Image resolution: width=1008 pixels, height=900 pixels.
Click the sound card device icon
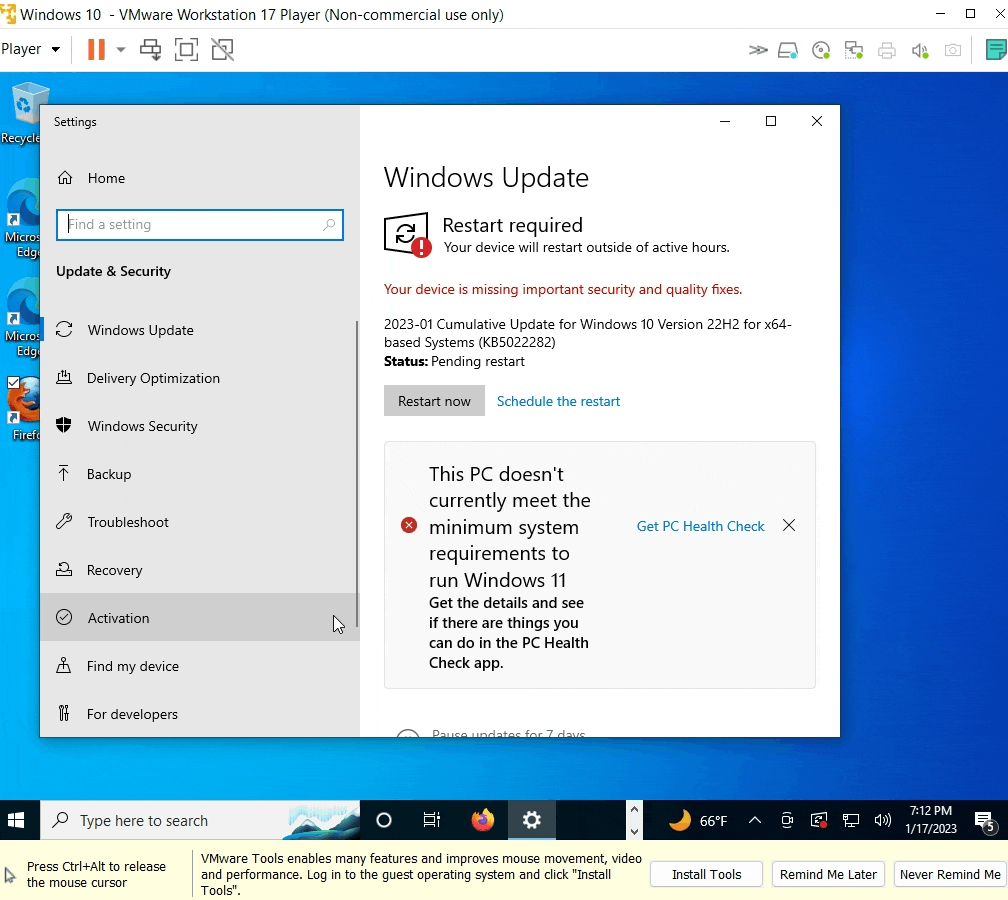tap(920, 50)
